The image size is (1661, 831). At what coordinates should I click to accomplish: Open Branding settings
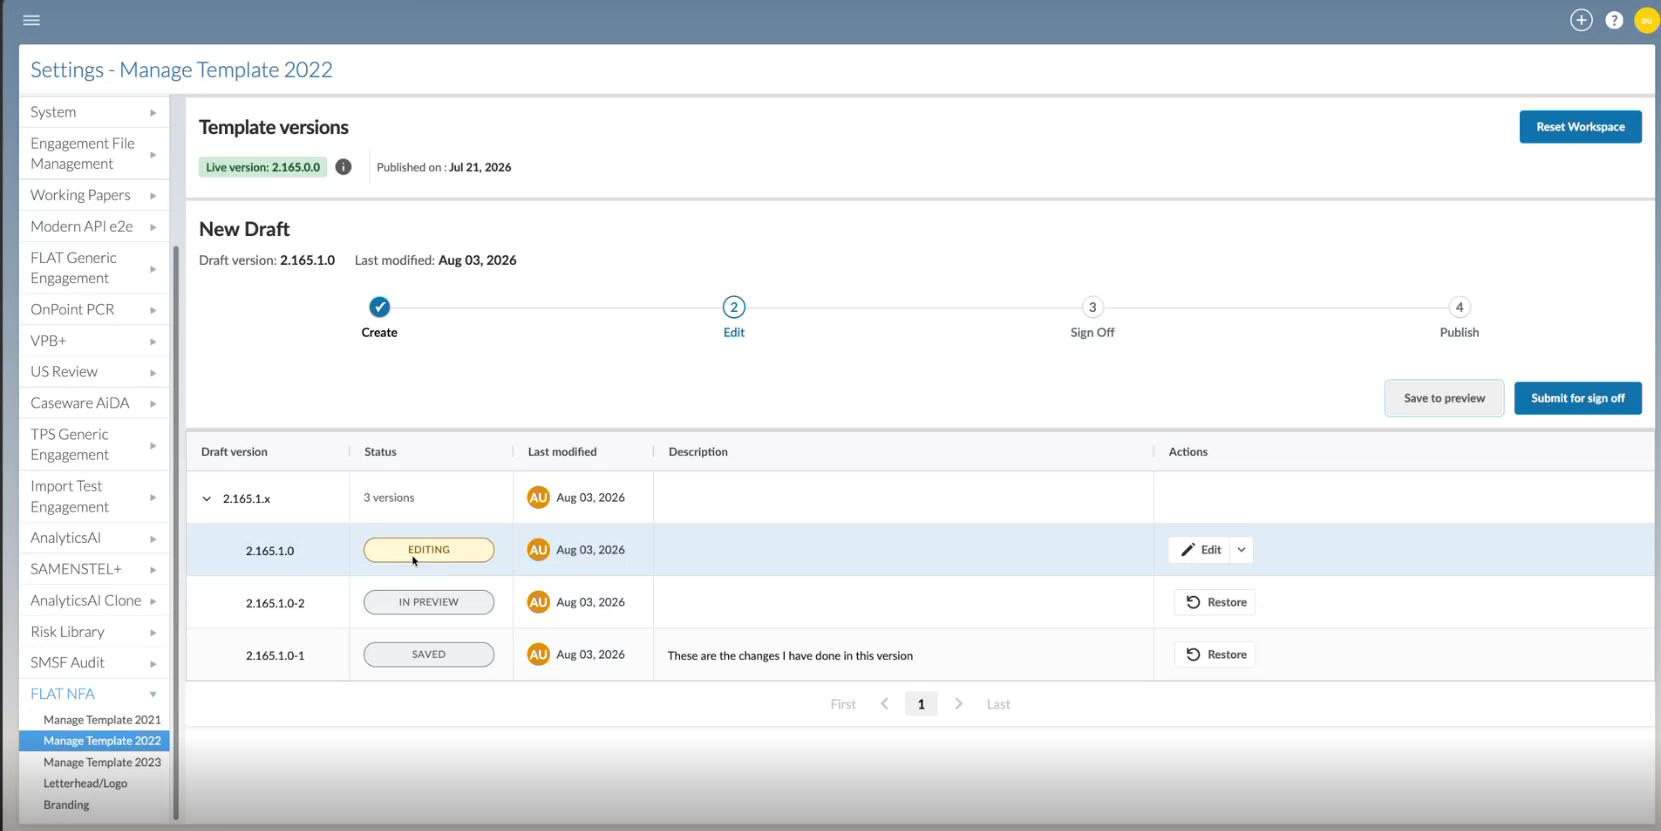pos(66,805)
